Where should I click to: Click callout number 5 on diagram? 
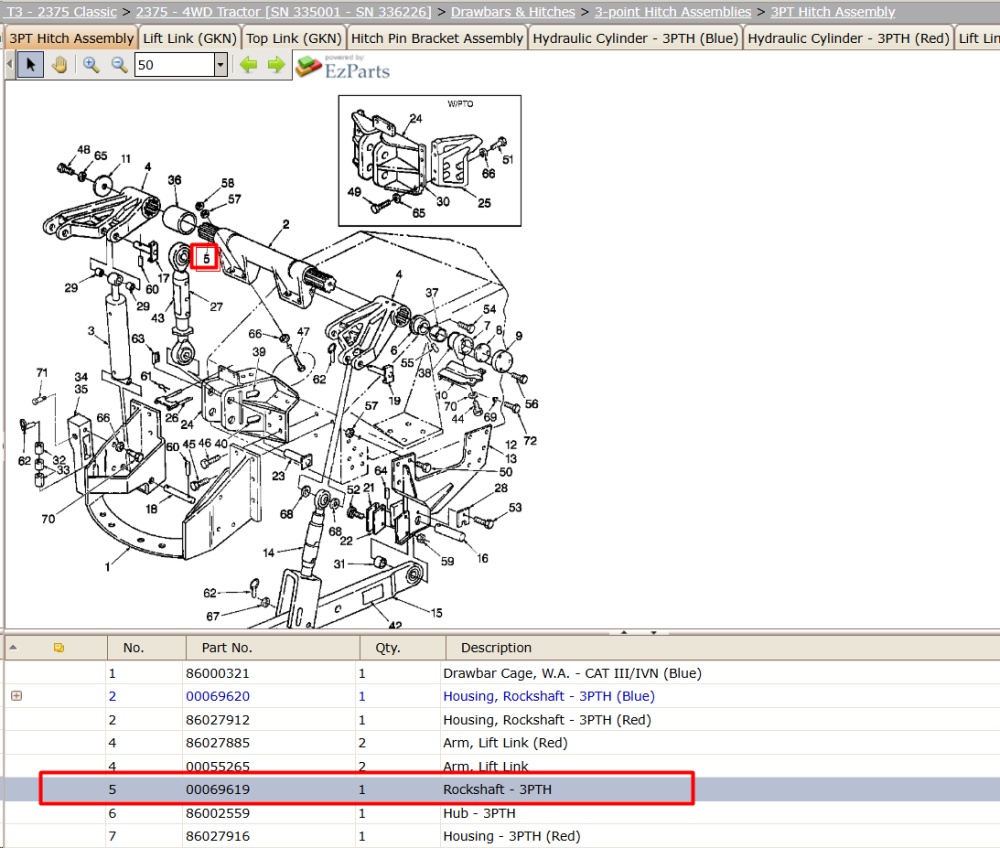pos(205,258)
